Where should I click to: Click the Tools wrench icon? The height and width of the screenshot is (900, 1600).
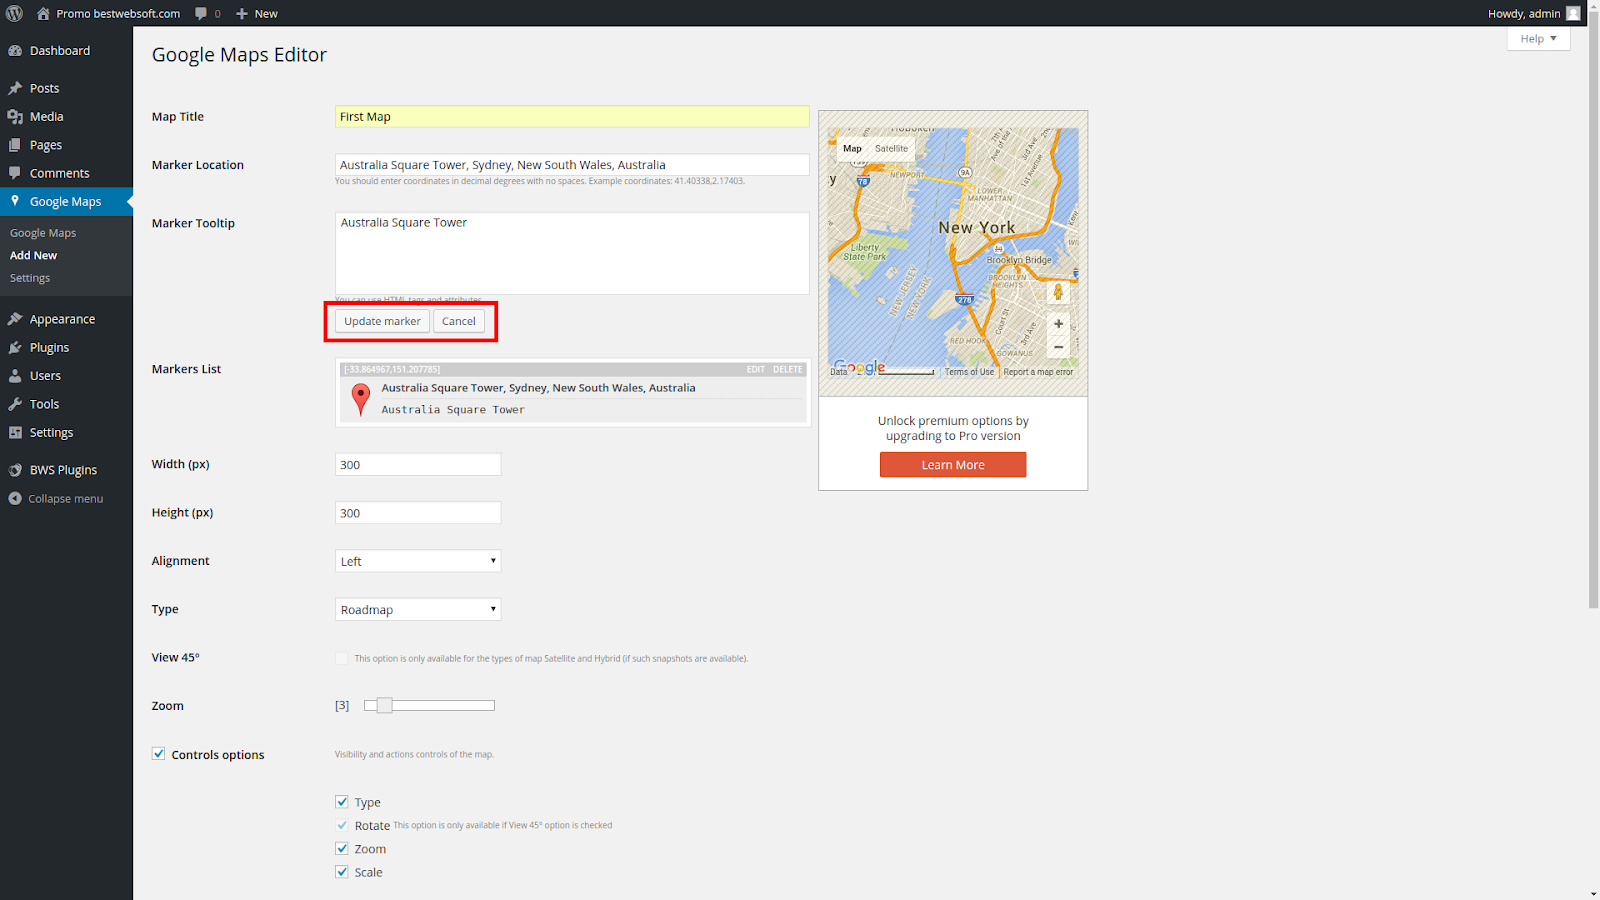coord(15,404)
